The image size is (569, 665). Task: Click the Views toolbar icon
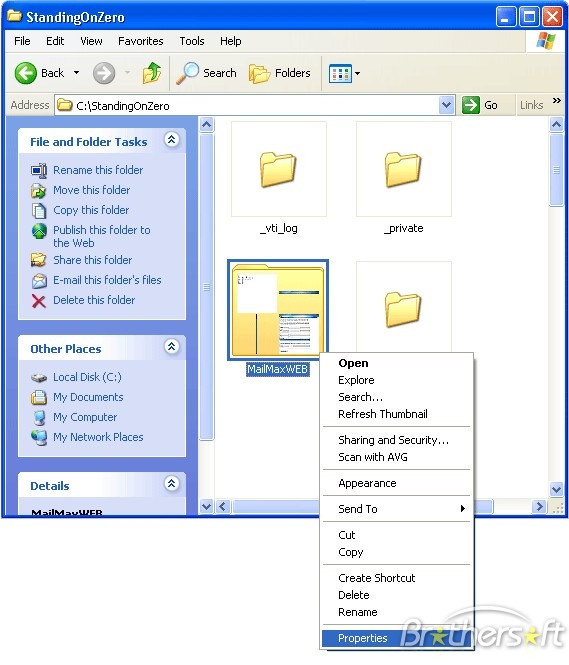(340, 73)
